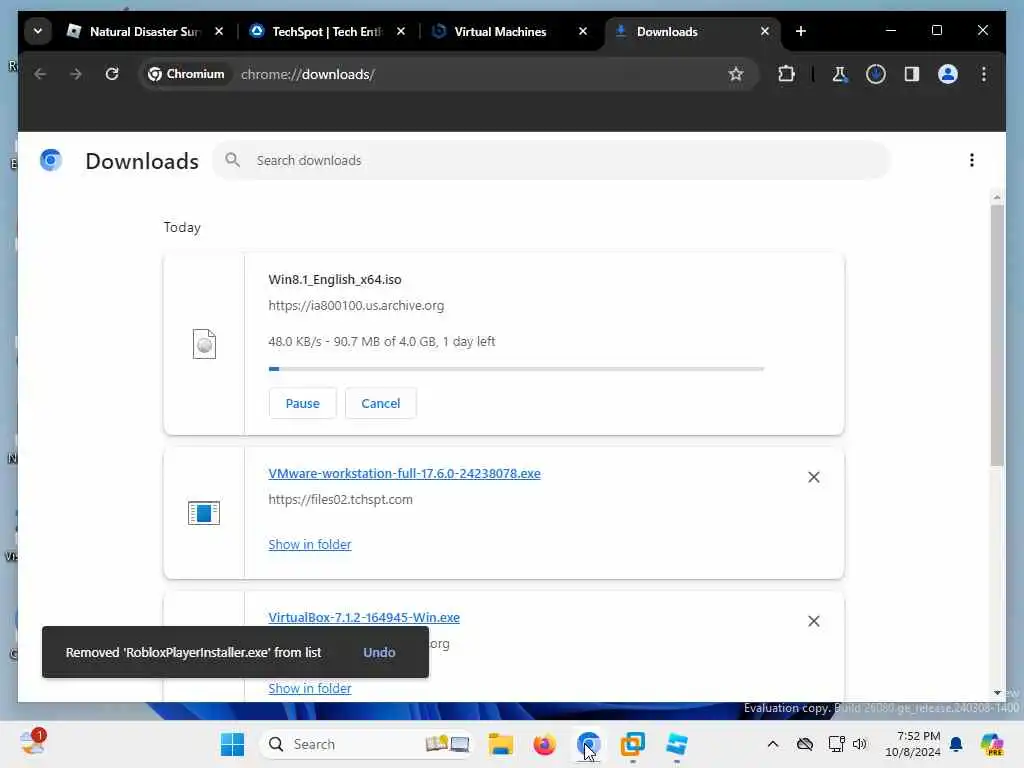Click the Win8.1 ISO file icon

point(204,344)
